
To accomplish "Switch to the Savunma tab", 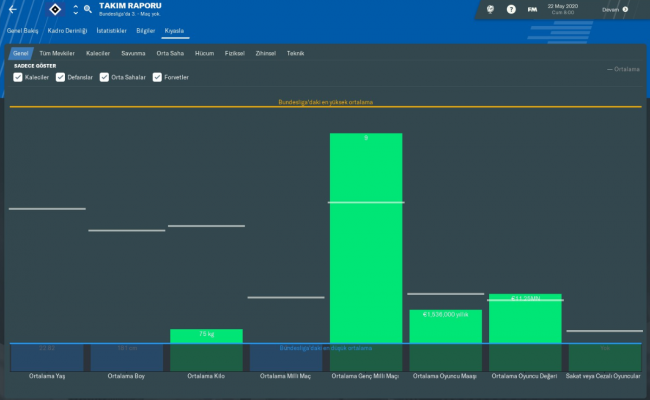I will pos(133,52).
